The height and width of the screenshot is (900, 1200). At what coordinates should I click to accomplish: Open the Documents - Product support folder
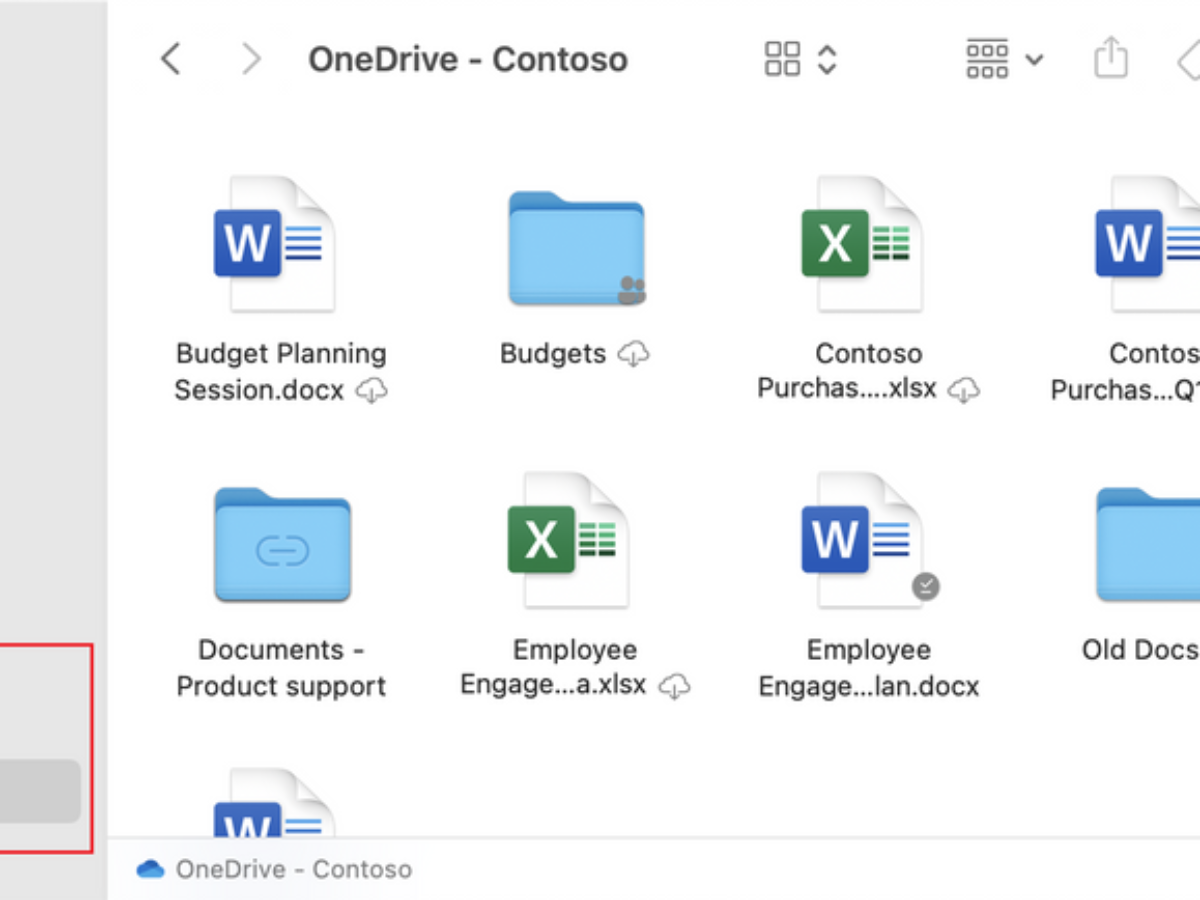pyautogui.click(x=282, y=545)
